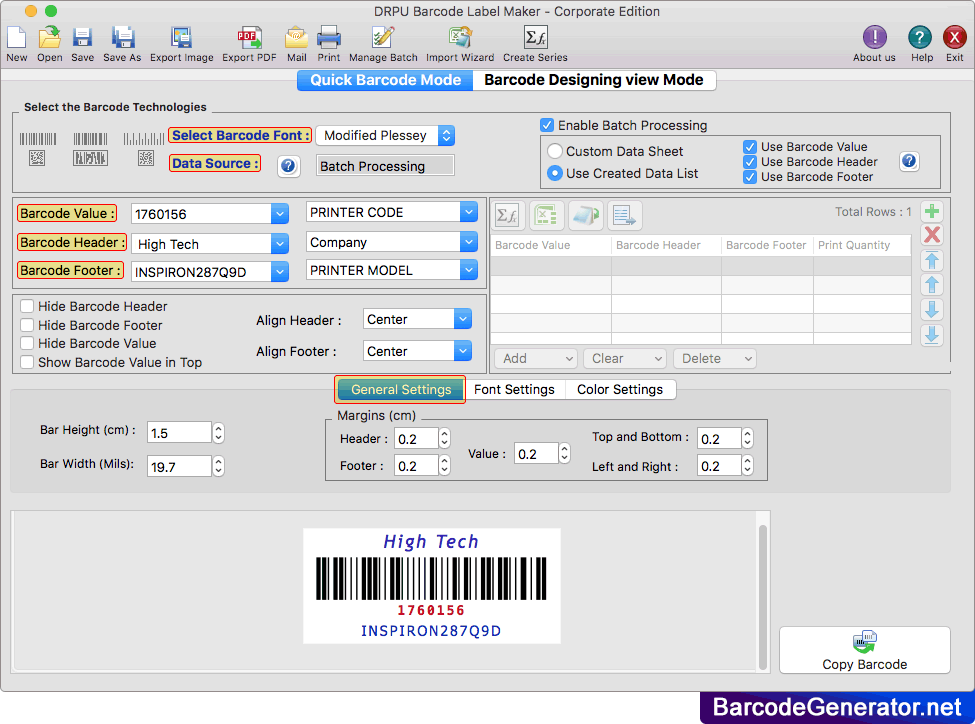The height and width of the screenshot is (724, 975).
Task: Click the Copy Barcode button
Action: 864,650
